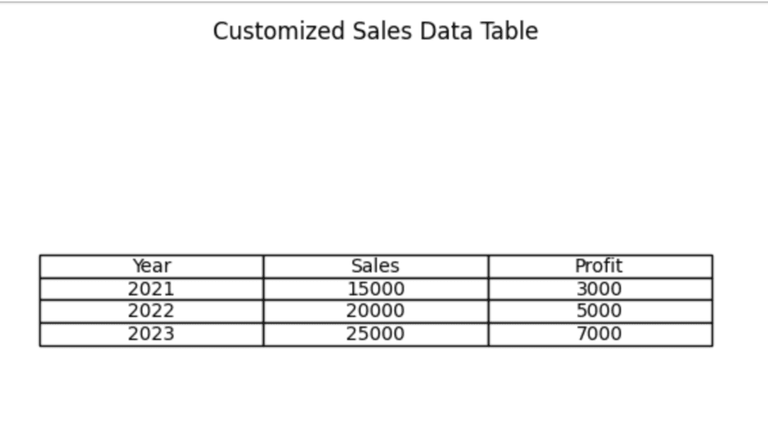Image resolution: width=768 pixels, height=422 pixels.
Task: Click the Year column header cell
Action: 151,266
